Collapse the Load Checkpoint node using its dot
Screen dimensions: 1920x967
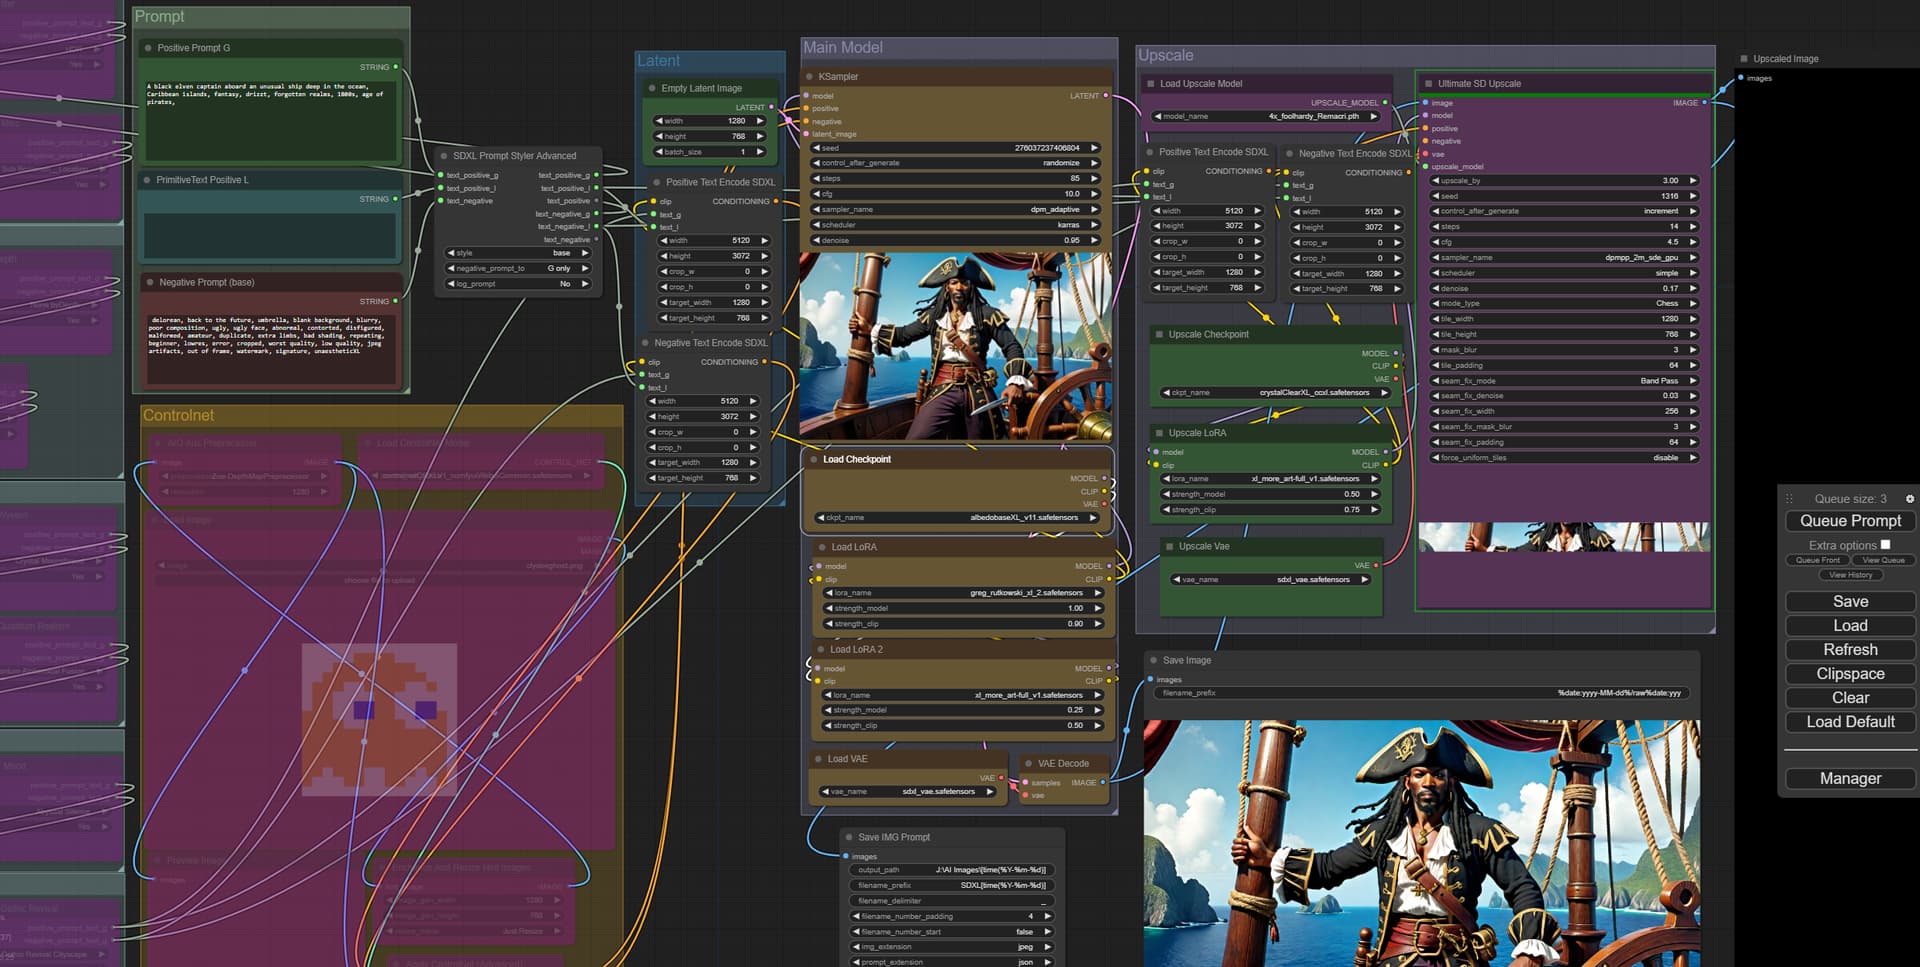(813, 460)
